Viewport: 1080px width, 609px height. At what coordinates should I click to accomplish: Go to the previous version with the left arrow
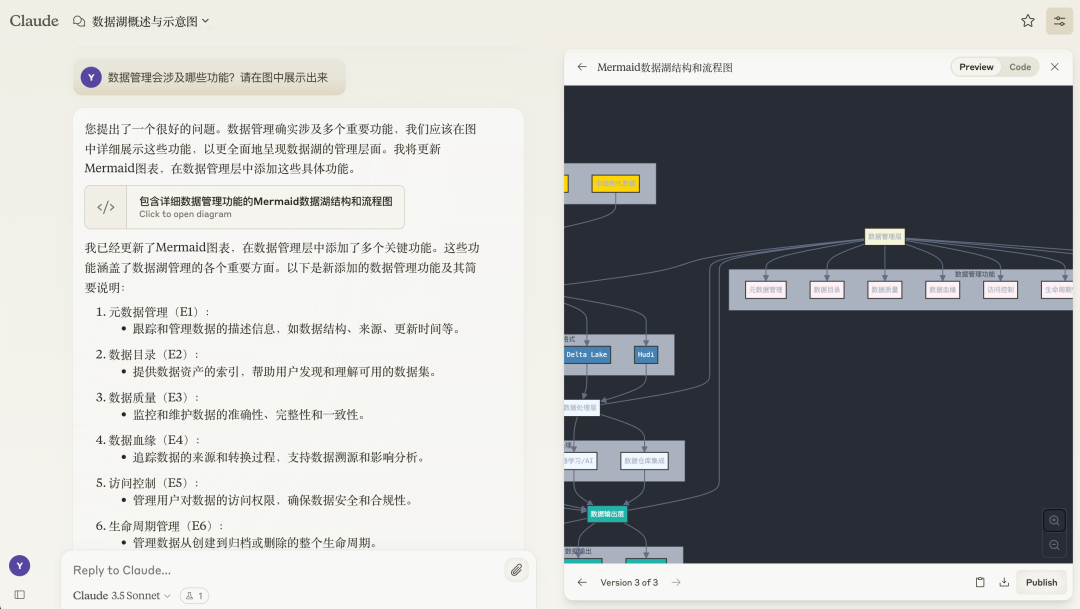581,582
